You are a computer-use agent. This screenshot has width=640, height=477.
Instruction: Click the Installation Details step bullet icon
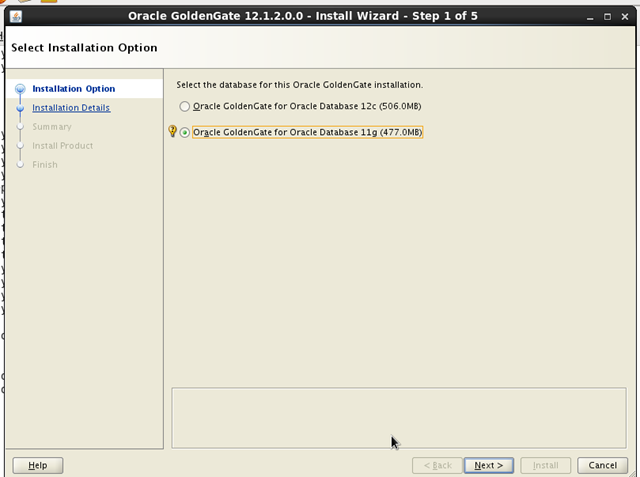pyautogui.click(x=20, y=108)
